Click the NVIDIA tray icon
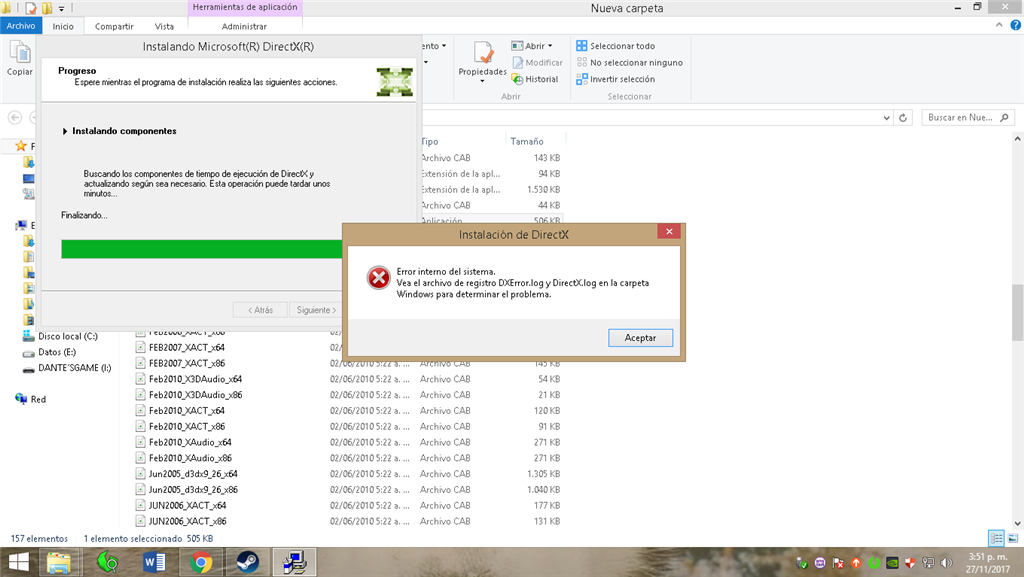 coord(892,563)
